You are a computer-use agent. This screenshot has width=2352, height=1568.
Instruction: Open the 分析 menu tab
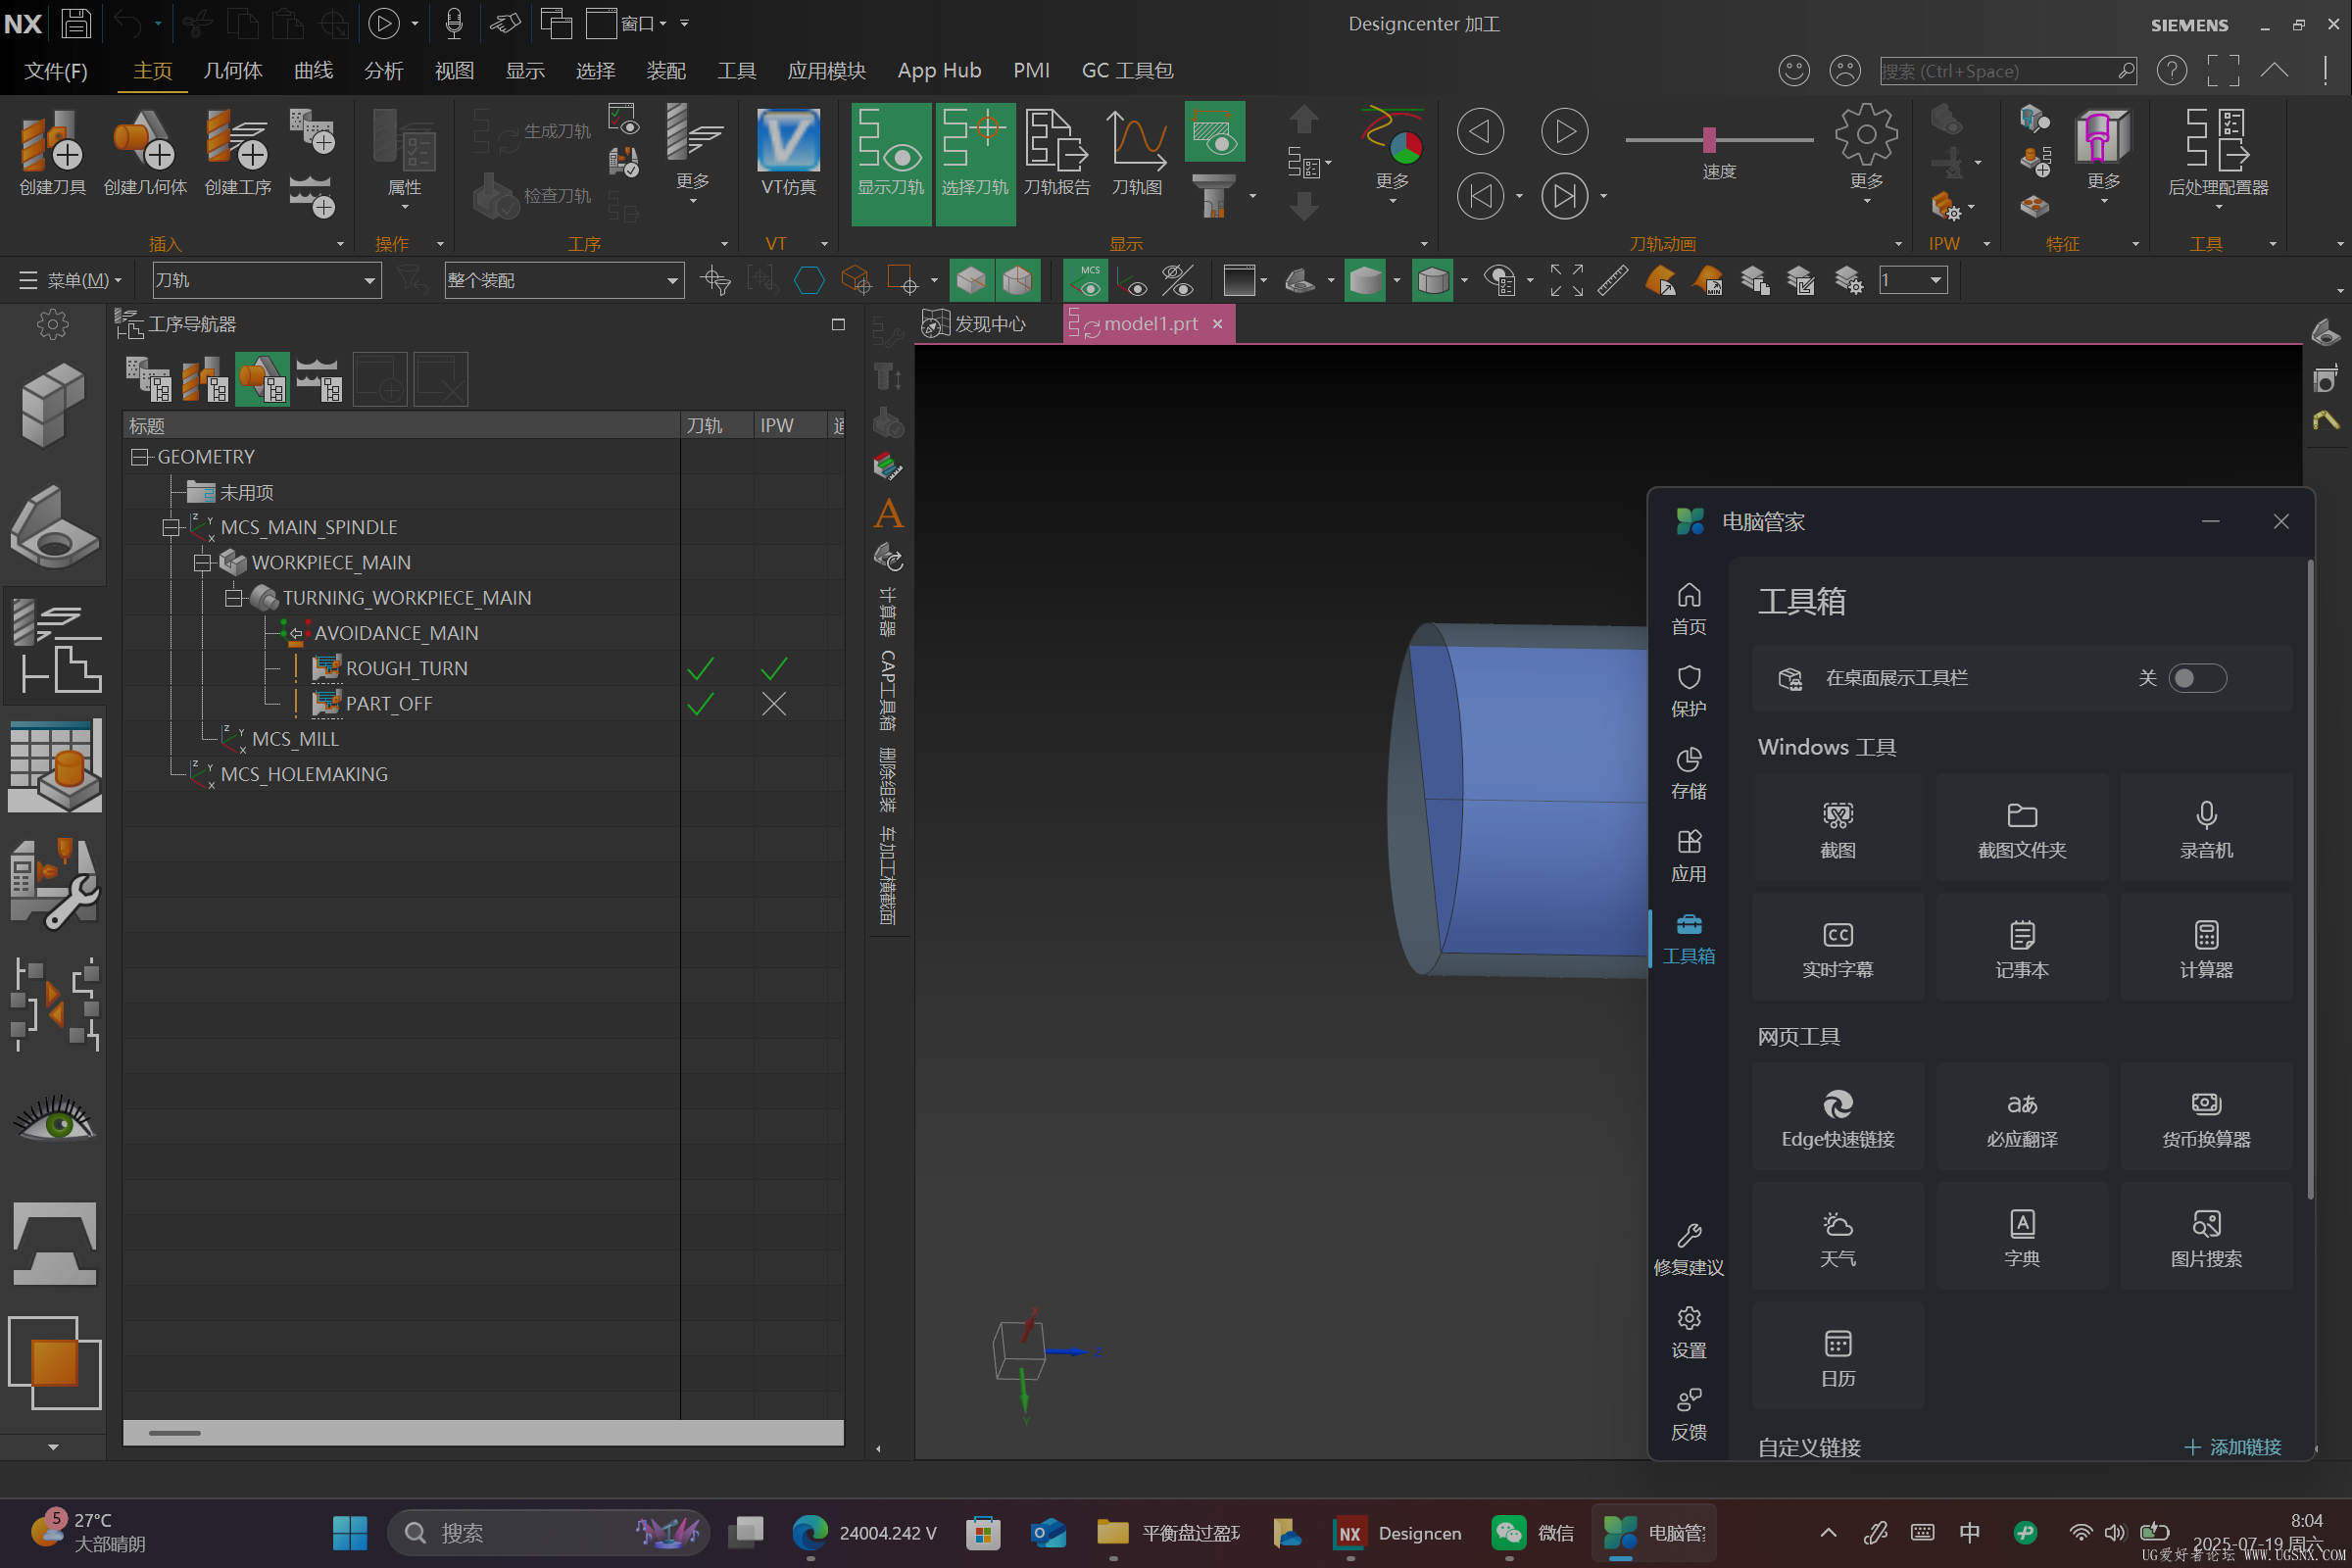383,71
